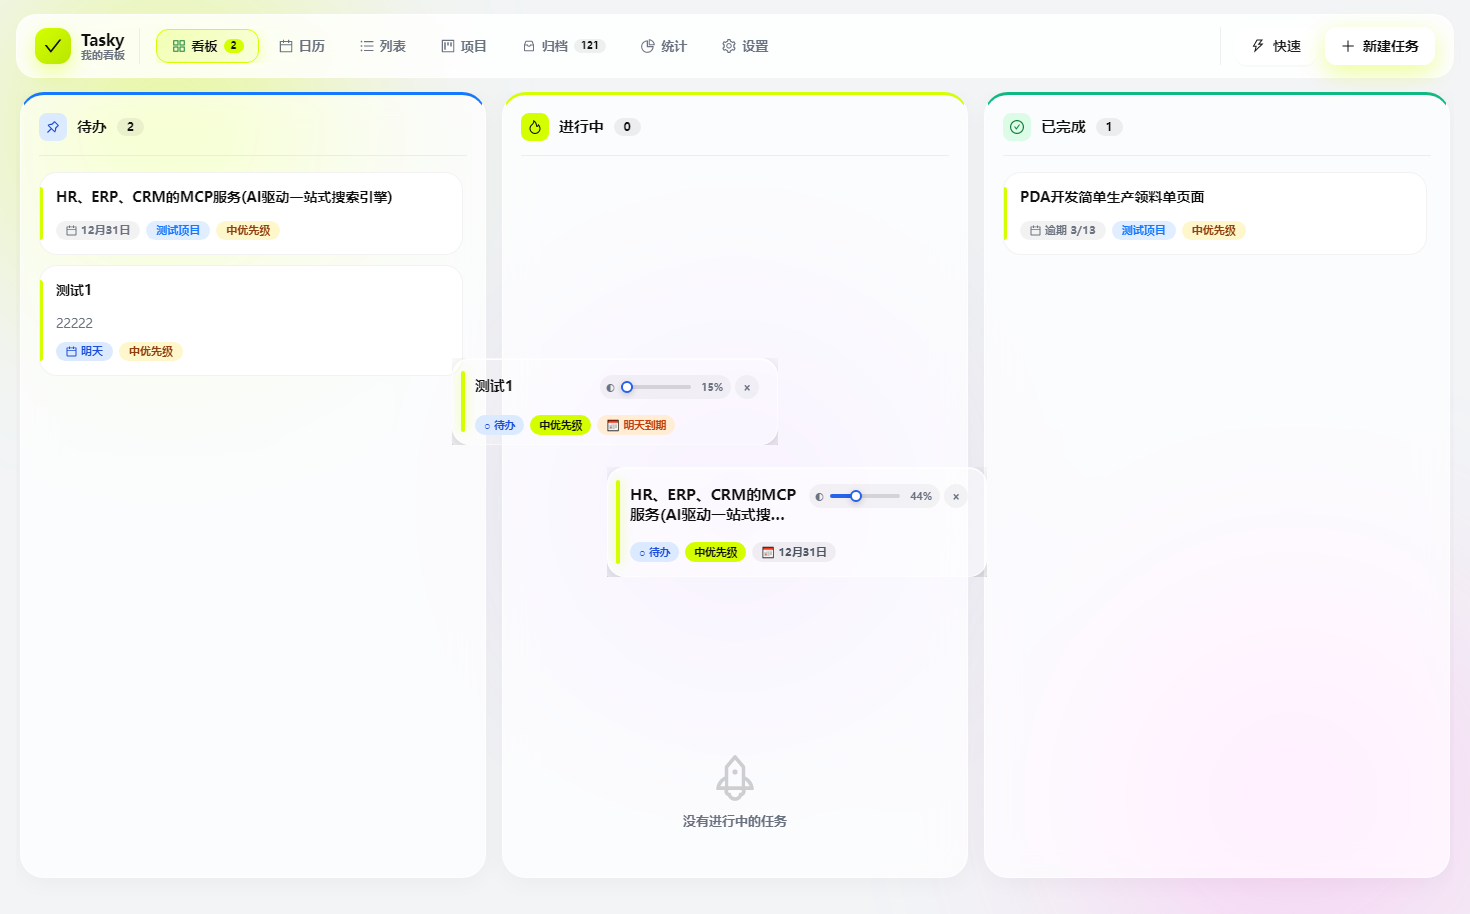Open the PDA开发简单生产领料单页面 task card
Screen dimensions: 1470x914
pos(1215,213)
